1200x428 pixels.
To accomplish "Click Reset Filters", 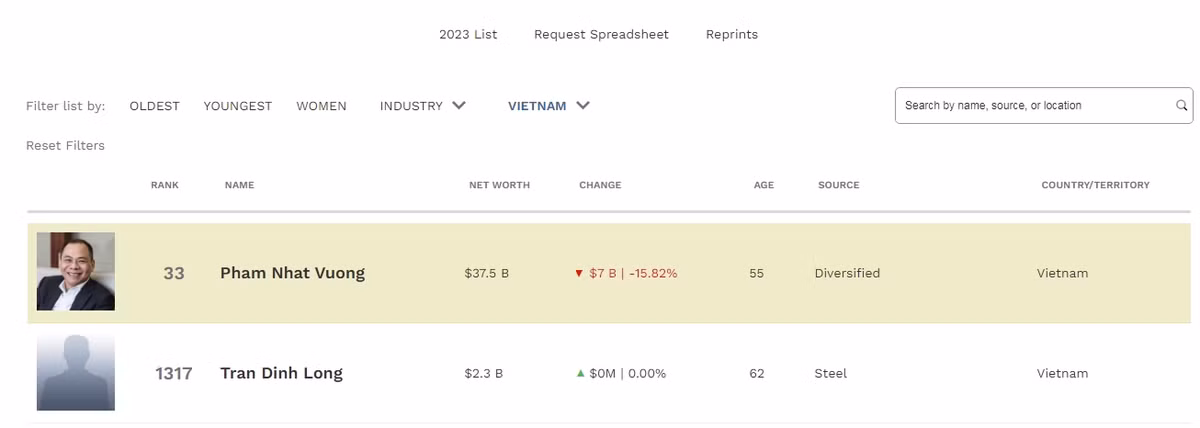I will 65,146.
